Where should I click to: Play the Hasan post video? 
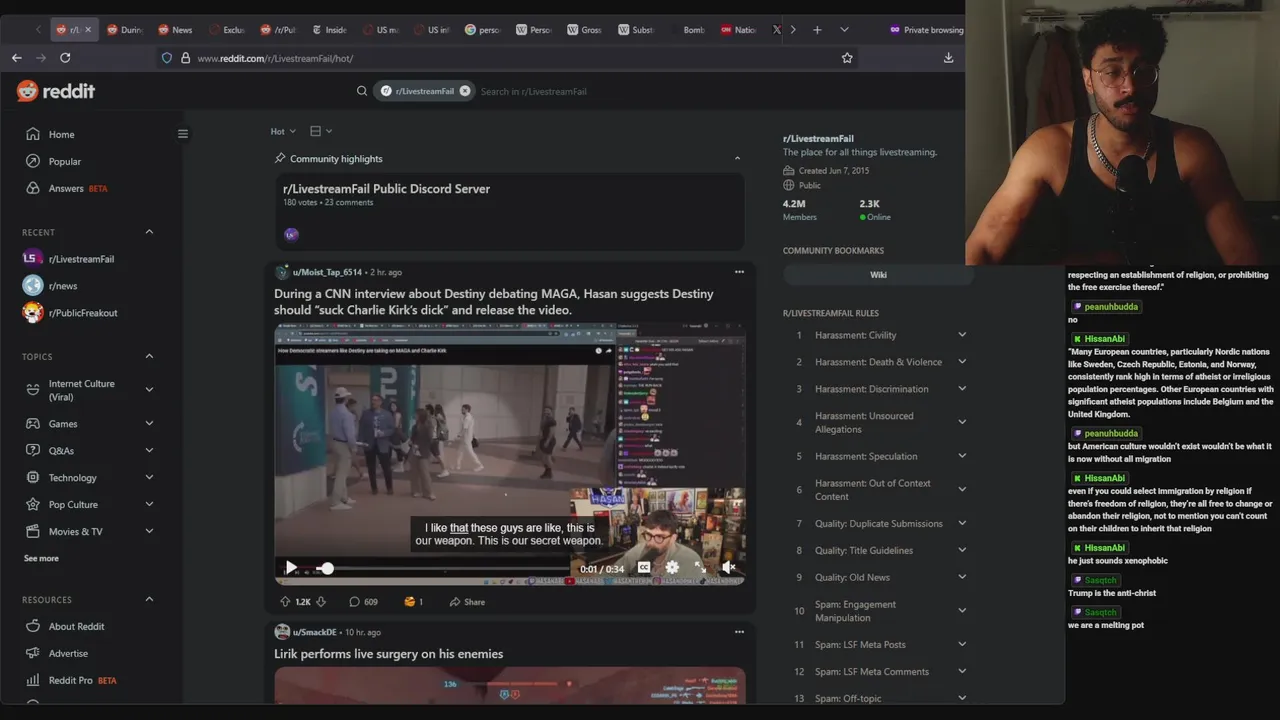tap(291, 568)
